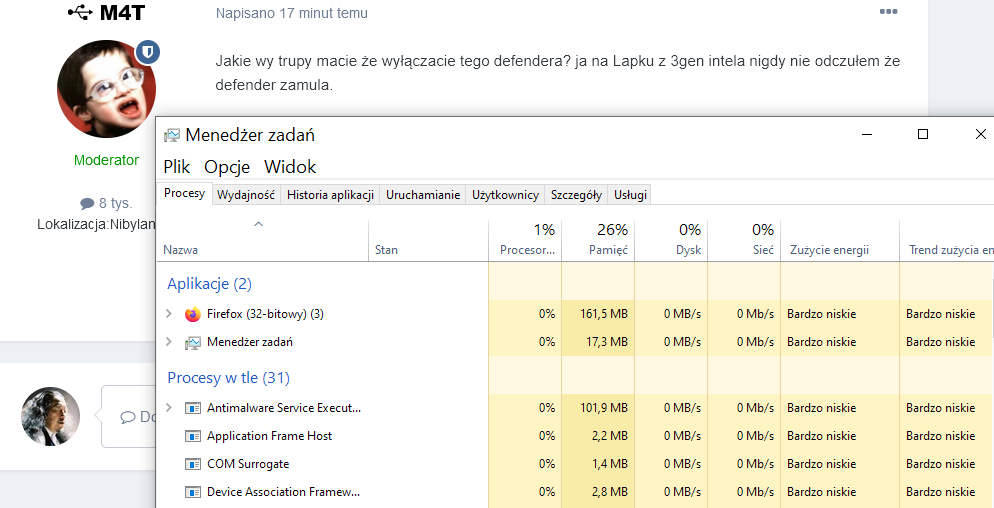Click the Moderator rank label

[106, 160]
